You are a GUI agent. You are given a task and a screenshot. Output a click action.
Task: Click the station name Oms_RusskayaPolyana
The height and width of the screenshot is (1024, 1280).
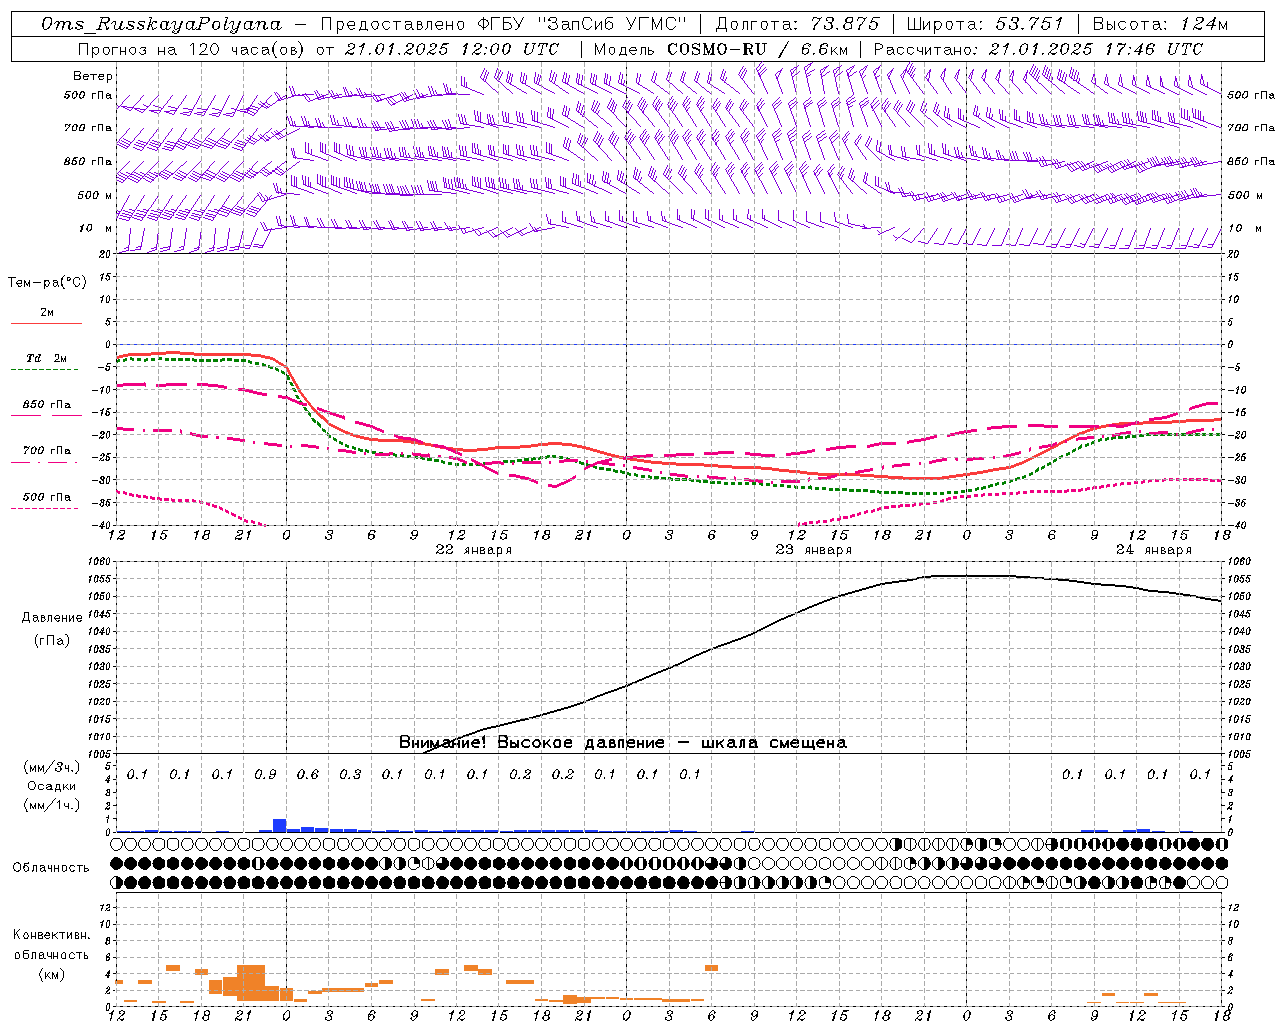pyautogui.click(x=161, y=24)
